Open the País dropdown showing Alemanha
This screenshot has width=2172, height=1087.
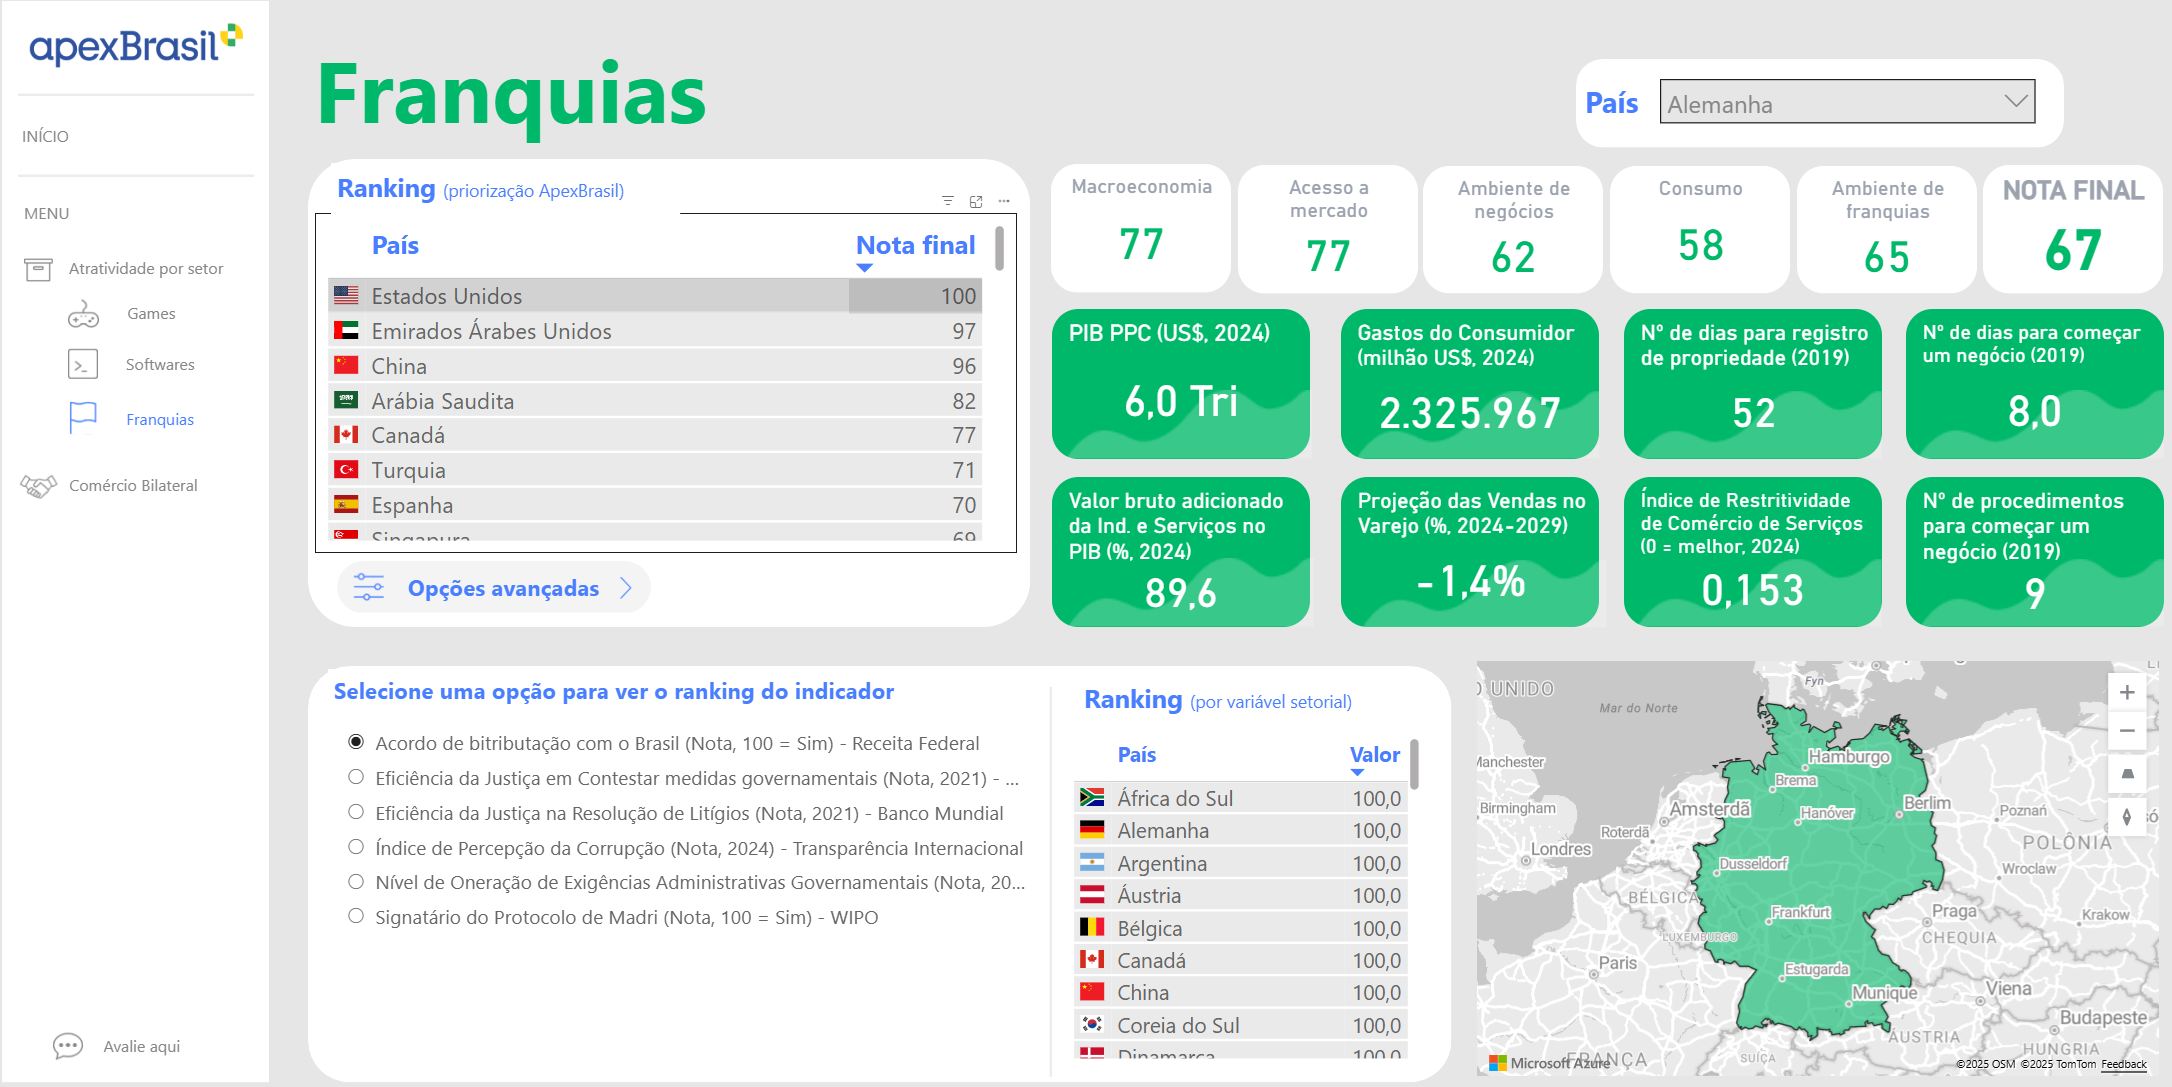1846,102
